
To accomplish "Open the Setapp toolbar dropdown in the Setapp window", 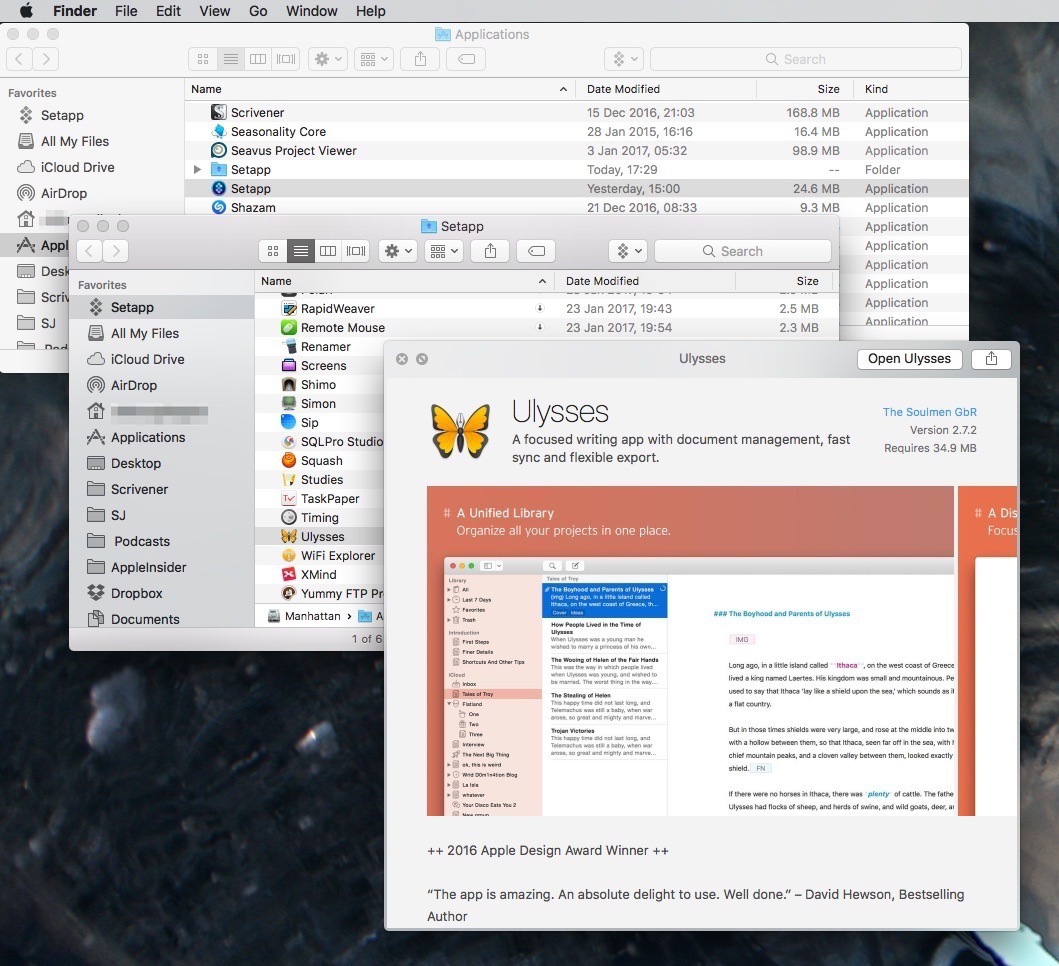I will tap(628, 251).
